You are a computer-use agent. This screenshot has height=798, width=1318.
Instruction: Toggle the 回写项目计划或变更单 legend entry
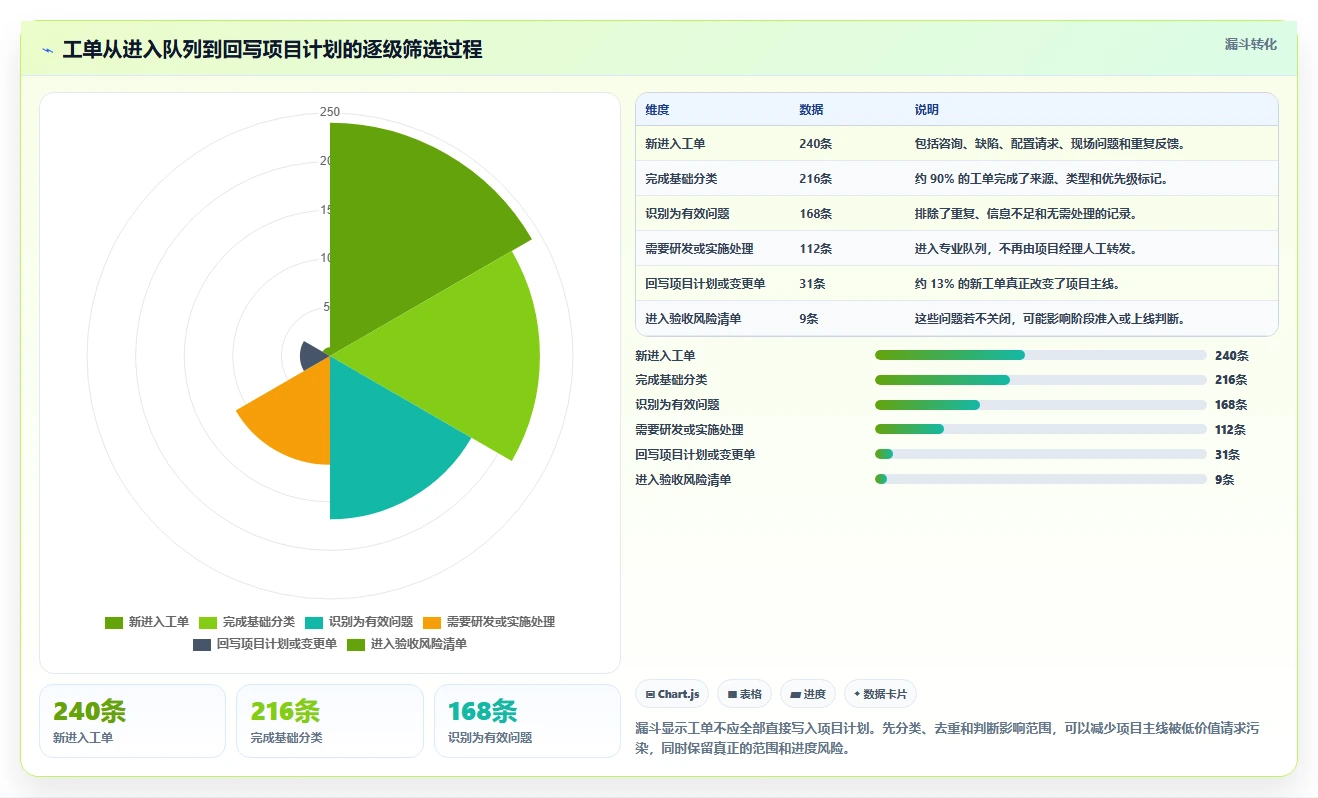pos(265,644)
